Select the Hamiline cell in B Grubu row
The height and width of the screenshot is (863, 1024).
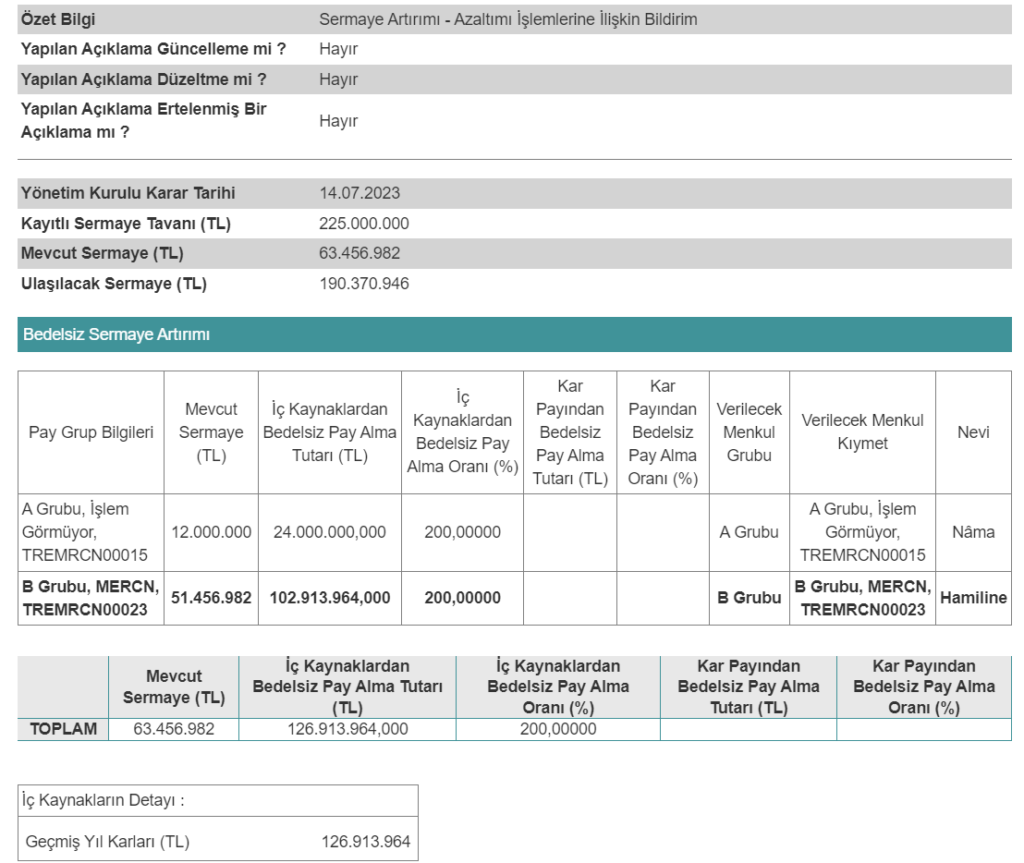(973, 597)
